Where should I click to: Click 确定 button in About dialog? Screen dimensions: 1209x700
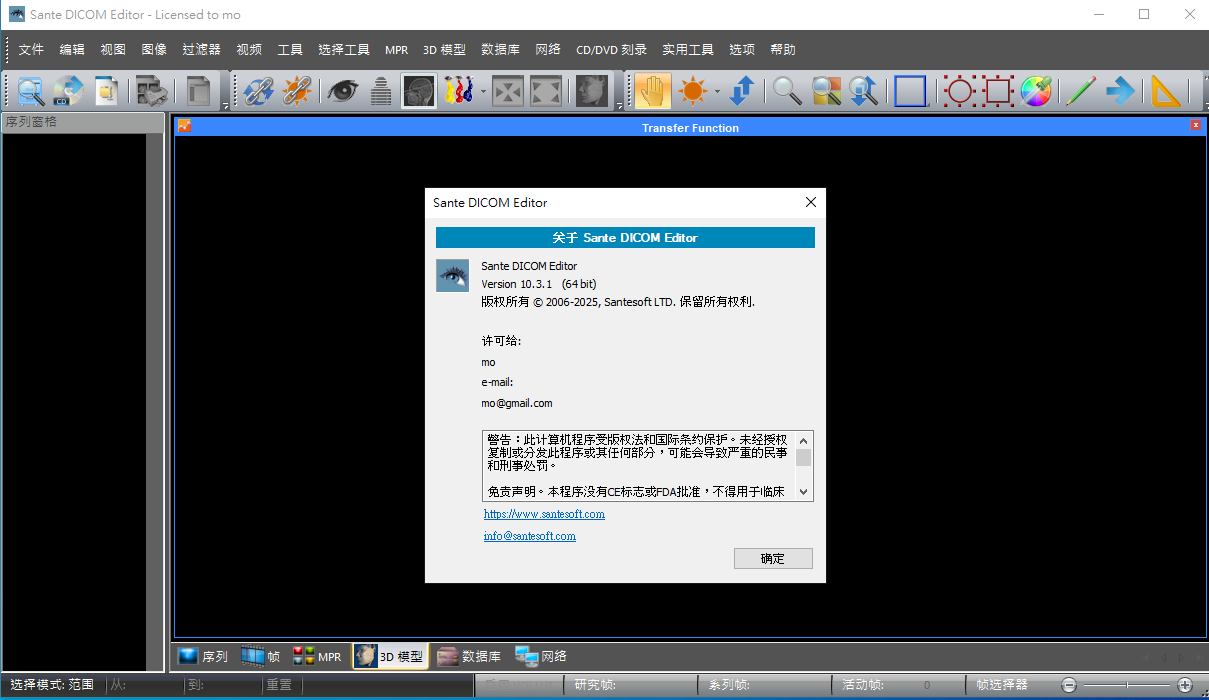[x=773, y=559]
